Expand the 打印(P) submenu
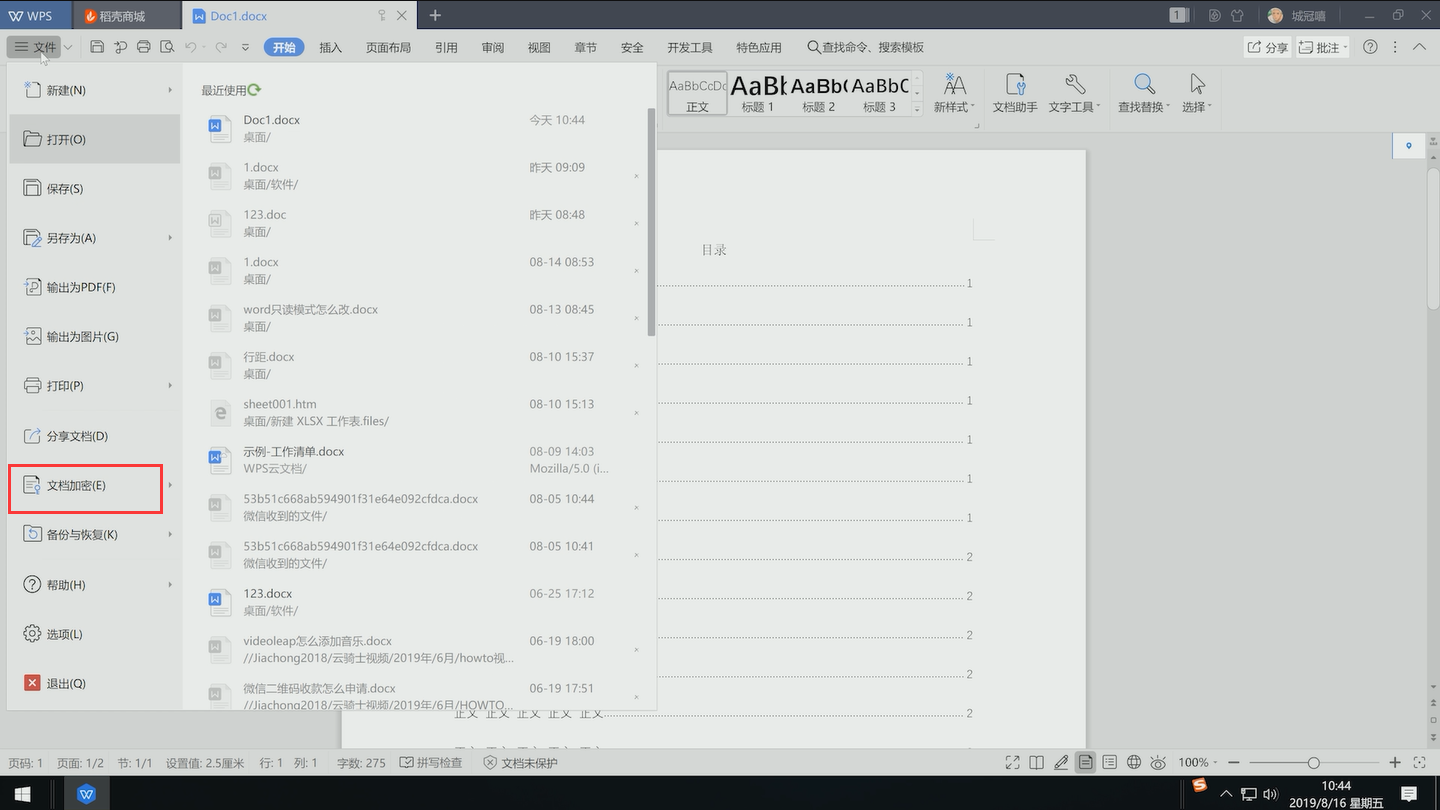Viewport: 1440px width, 810px height. (170, 386)
